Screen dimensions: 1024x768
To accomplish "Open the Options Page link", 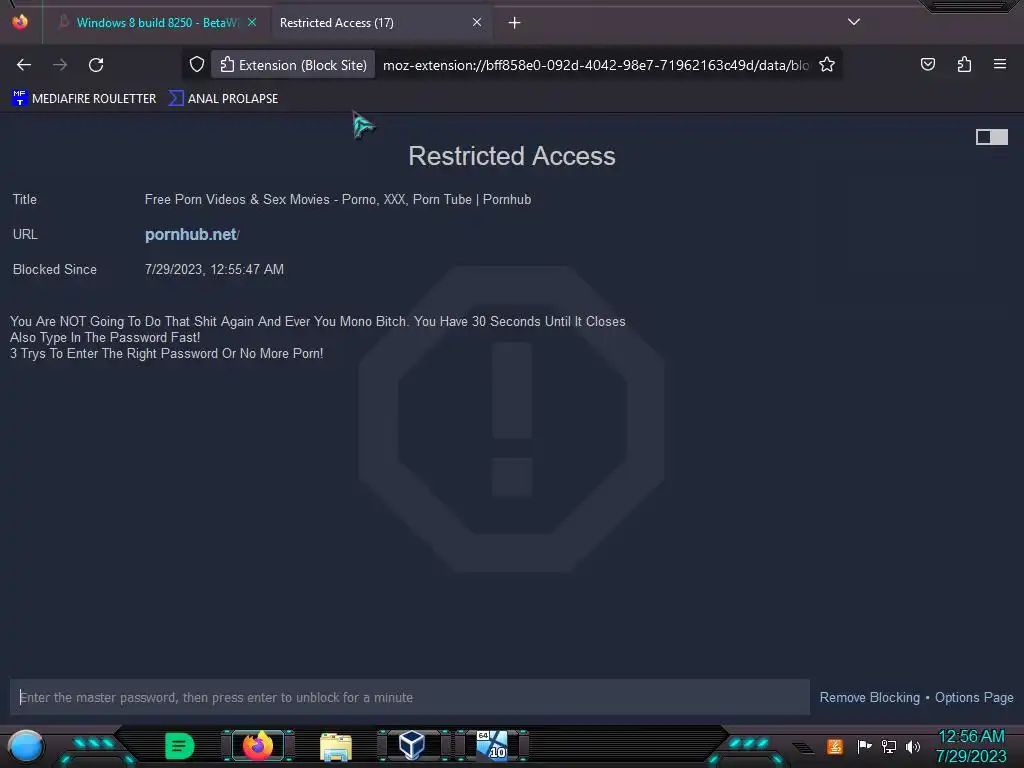I will click(974, 697).
